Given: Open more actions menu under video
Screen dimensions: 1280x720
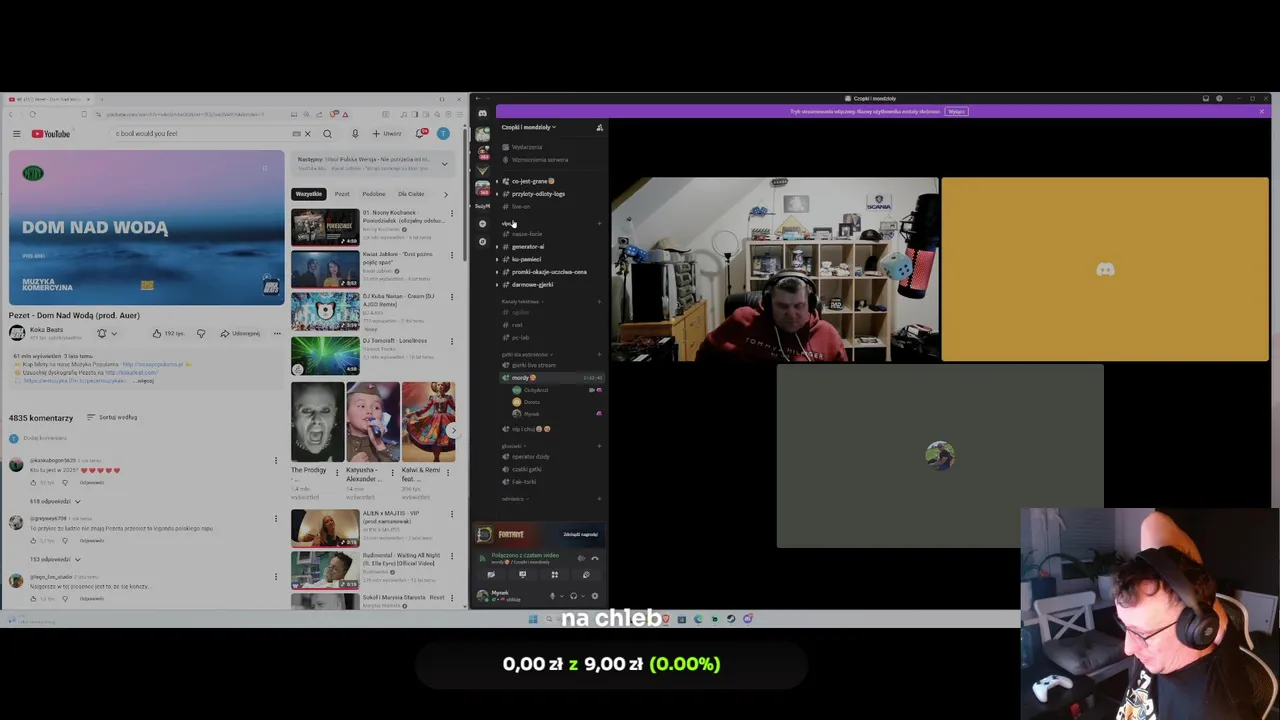Looking at the screenshot, I should point(277,333).
